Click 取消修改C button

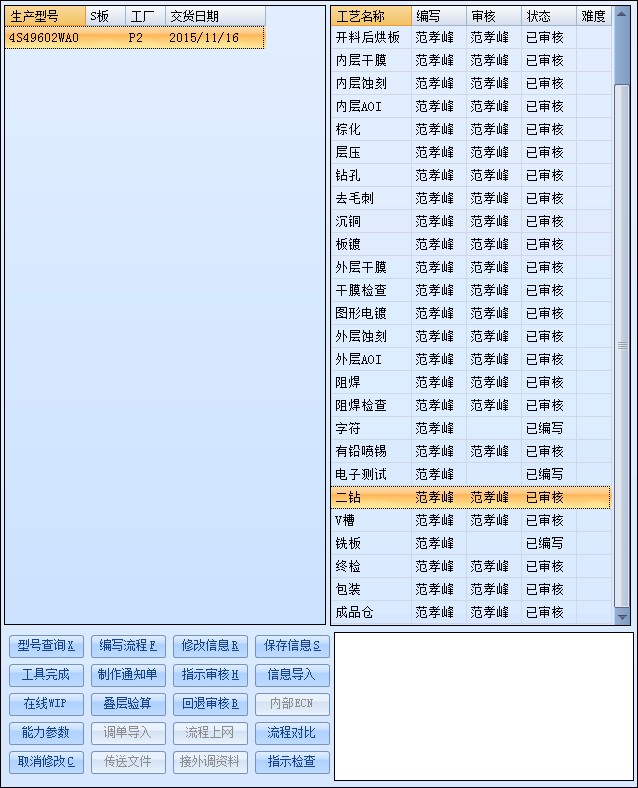[x=46, y=762]
